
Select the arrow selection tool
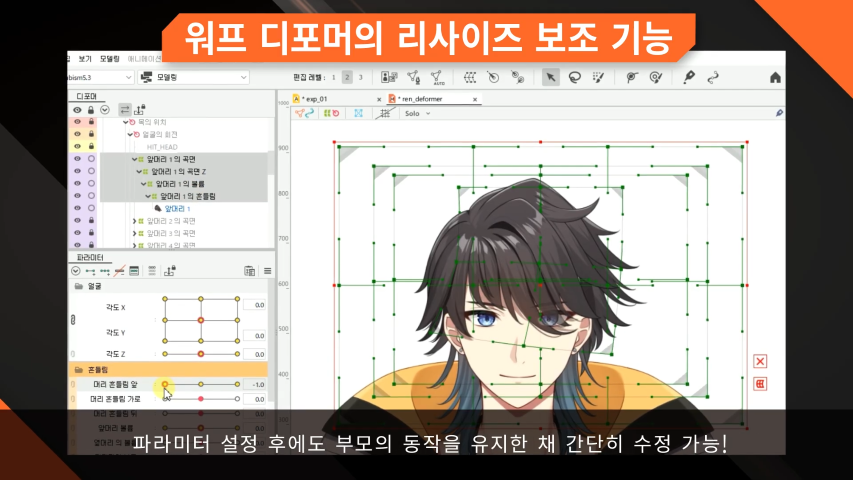[551, 77]
